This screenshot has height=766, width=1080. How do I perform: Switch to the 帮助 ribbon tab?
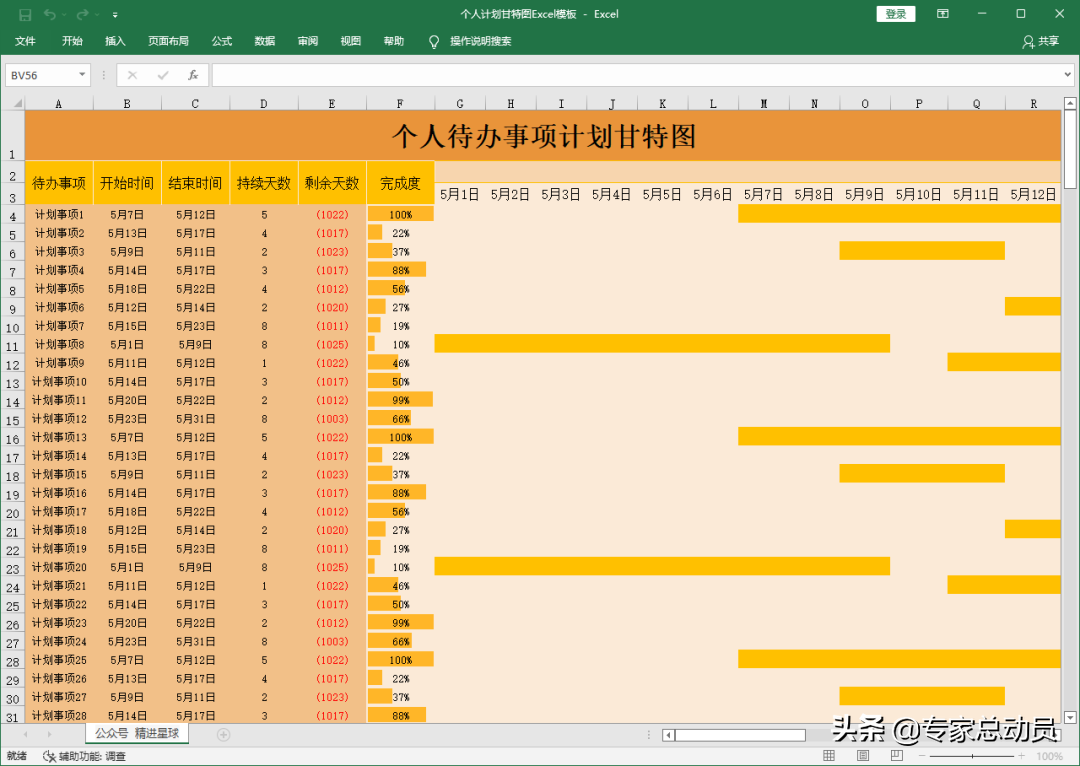[394, 41]
